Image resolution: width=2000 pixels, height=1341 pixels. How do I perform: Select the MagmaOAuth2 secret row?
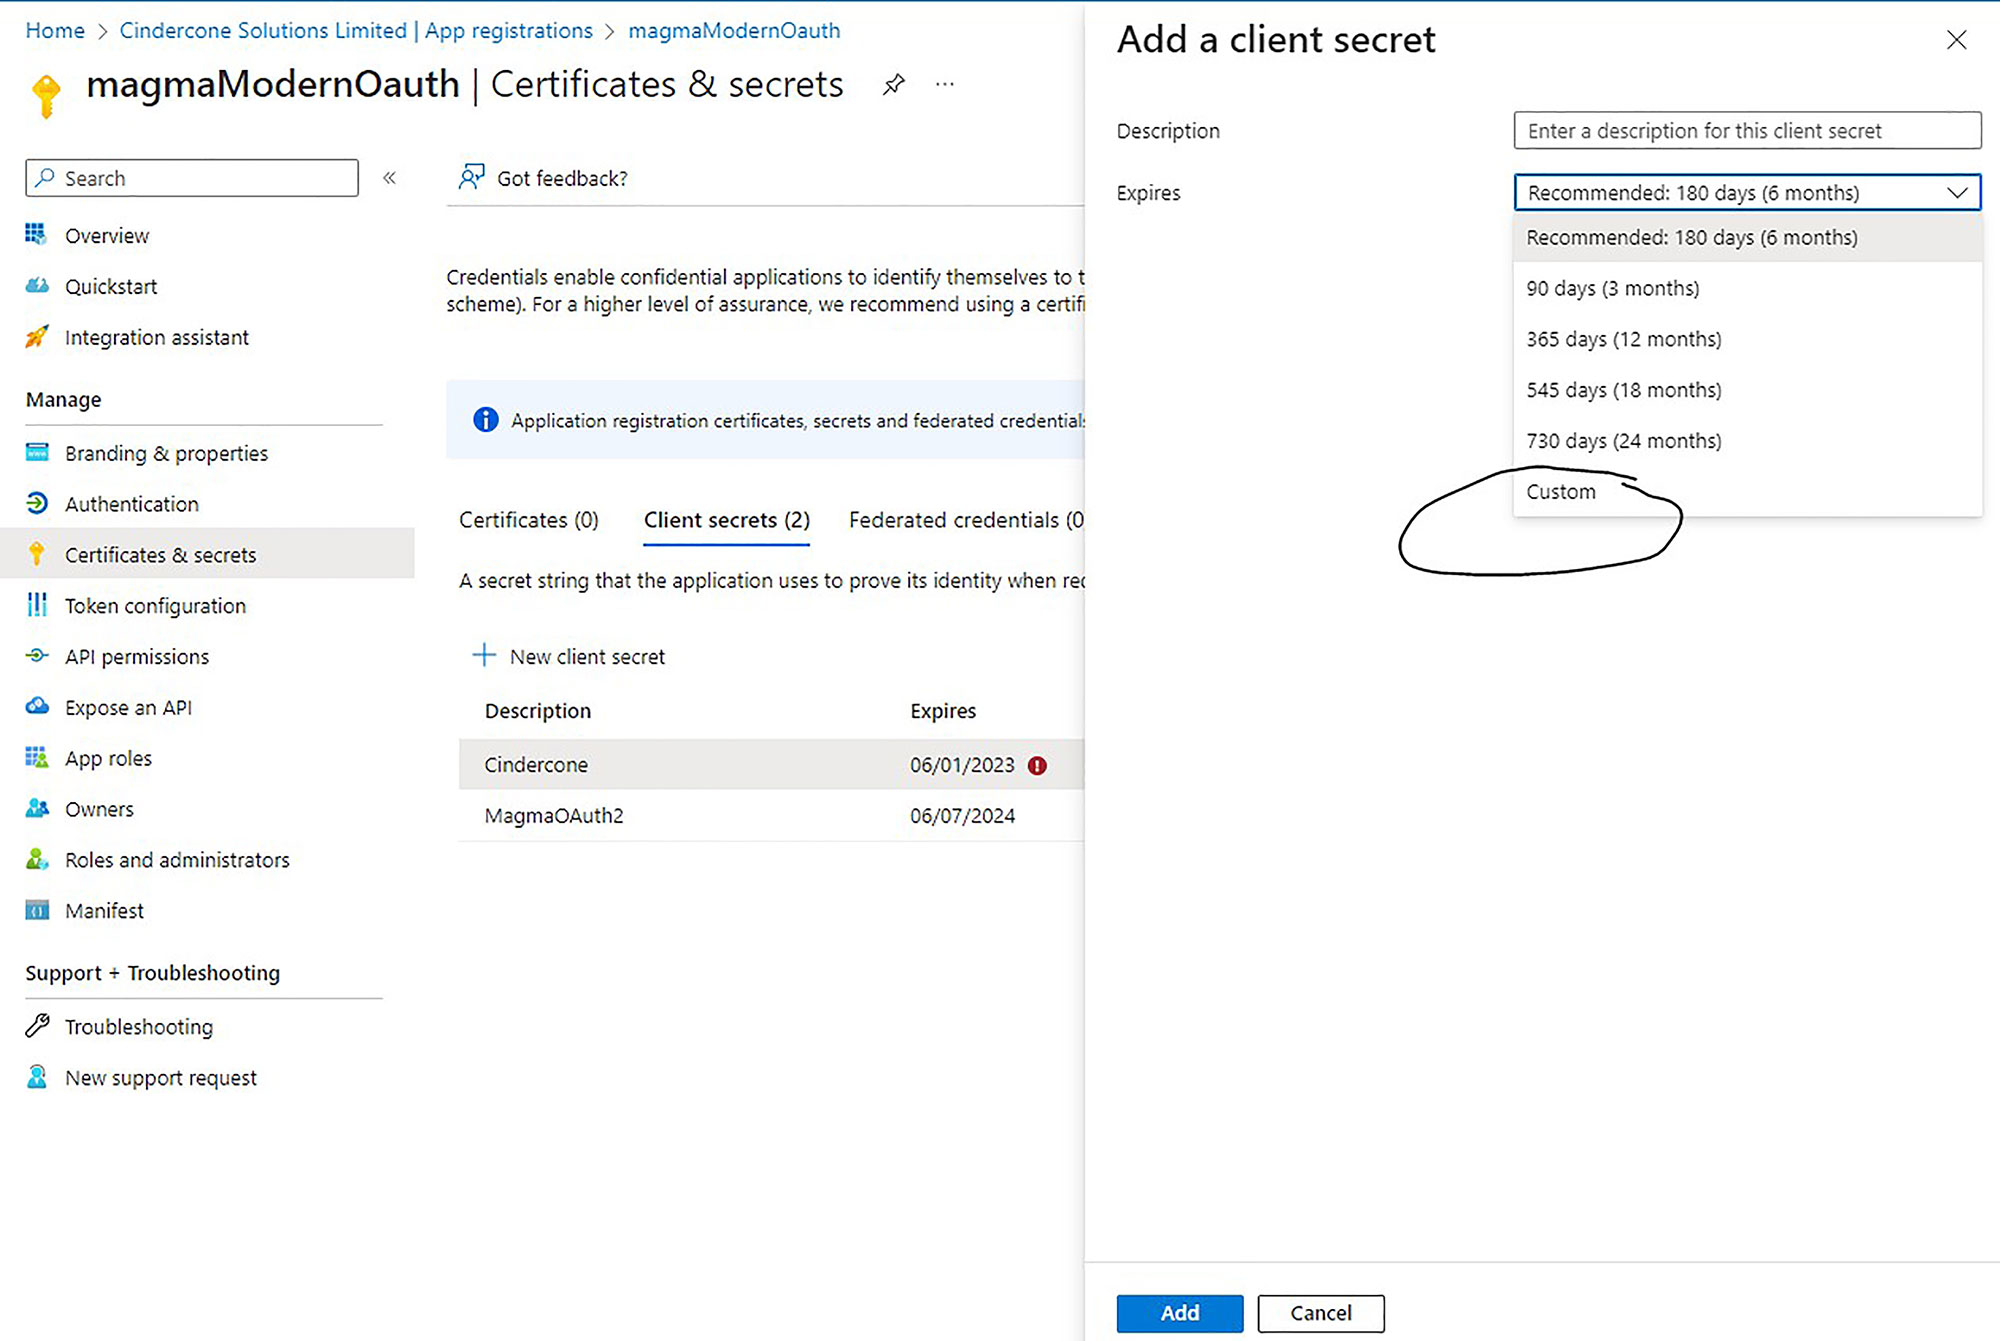pos(771,816)
